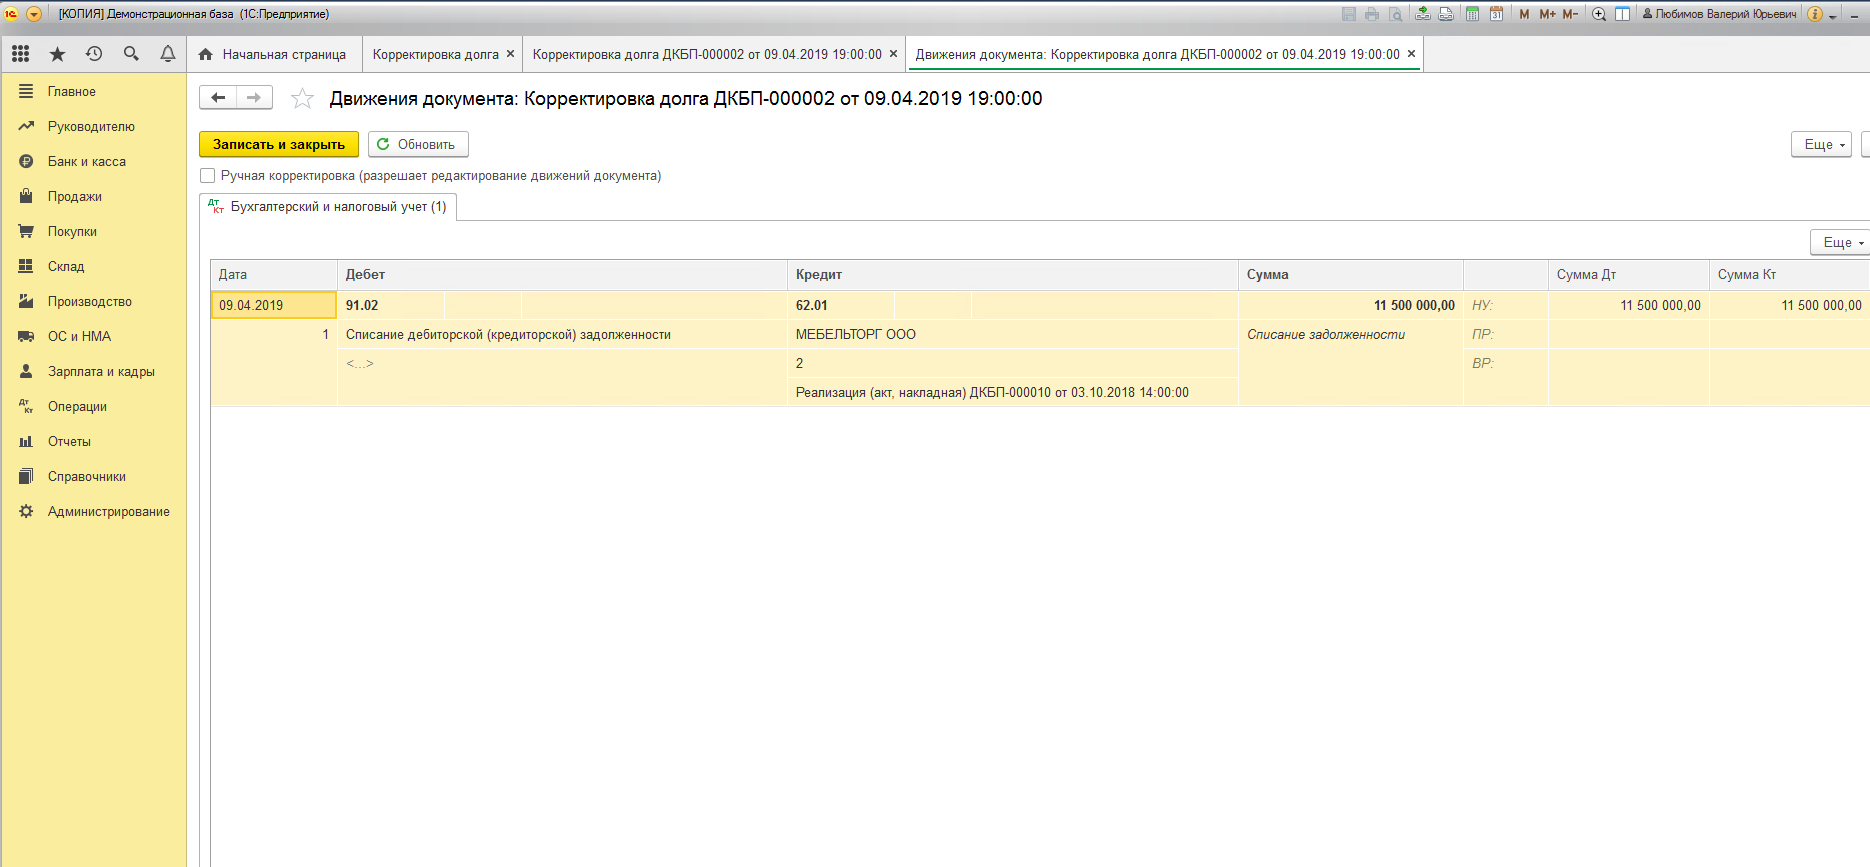Select credit account 62.01 cell
The image size is (1870, 867).
(841, 305)
